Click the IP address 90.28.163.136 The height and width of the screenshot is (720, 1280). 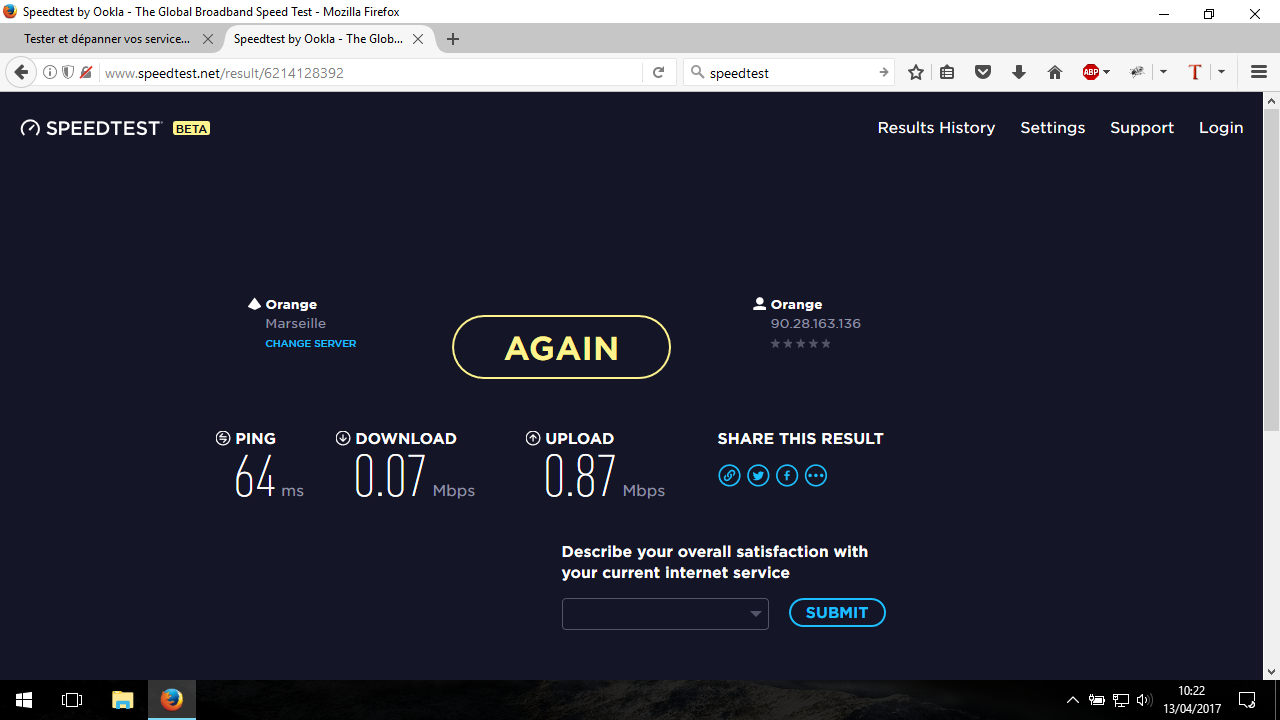coord(815,324)
